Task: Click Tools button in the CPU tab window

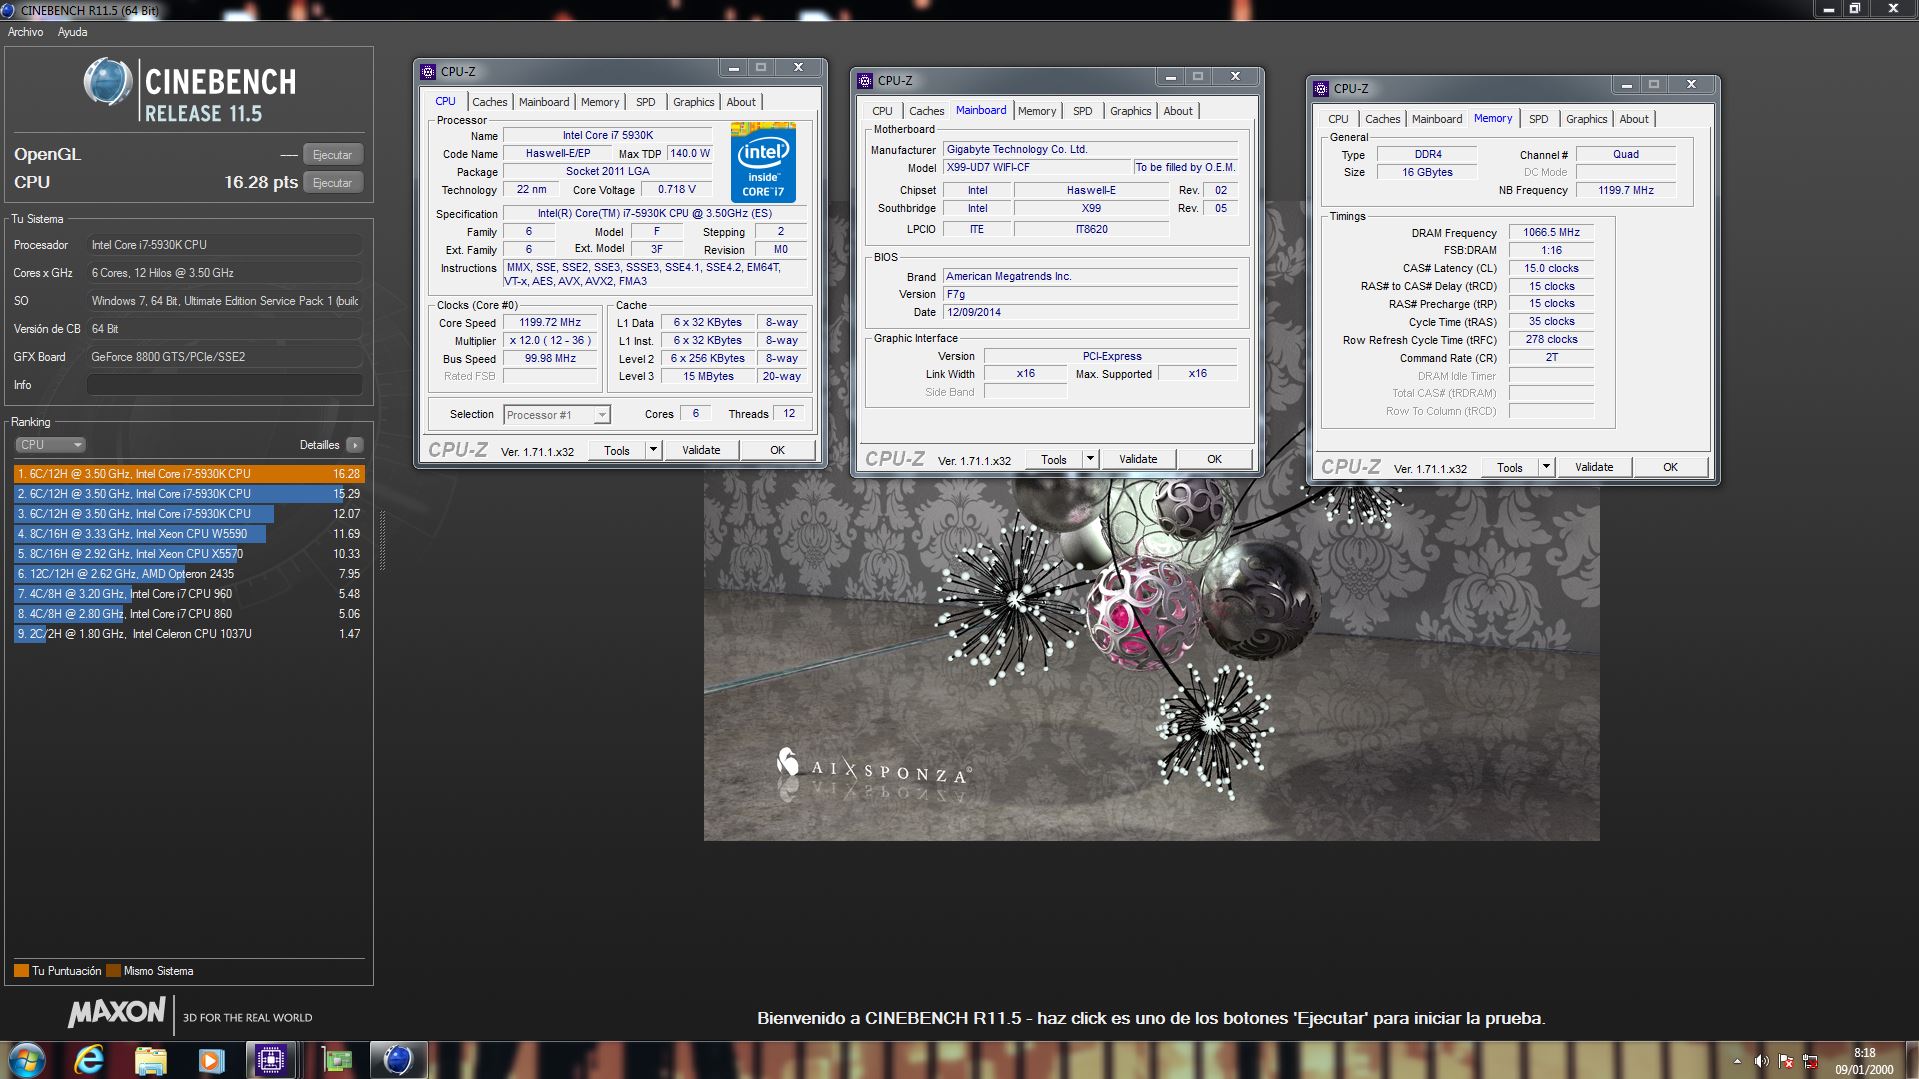Action: click(x=617, y=450)
